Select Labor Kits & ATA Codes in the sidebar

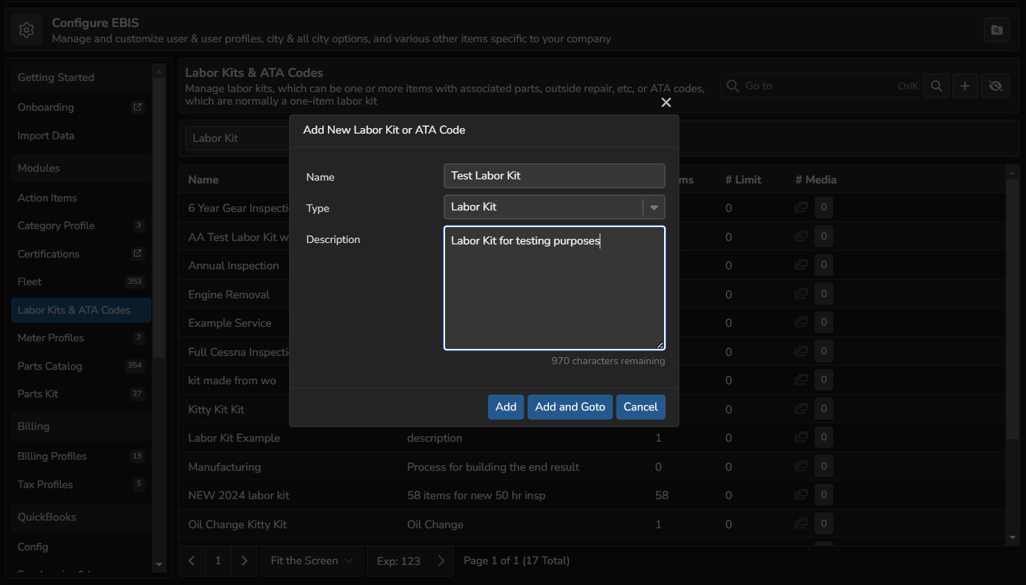(x=80, y=310)
